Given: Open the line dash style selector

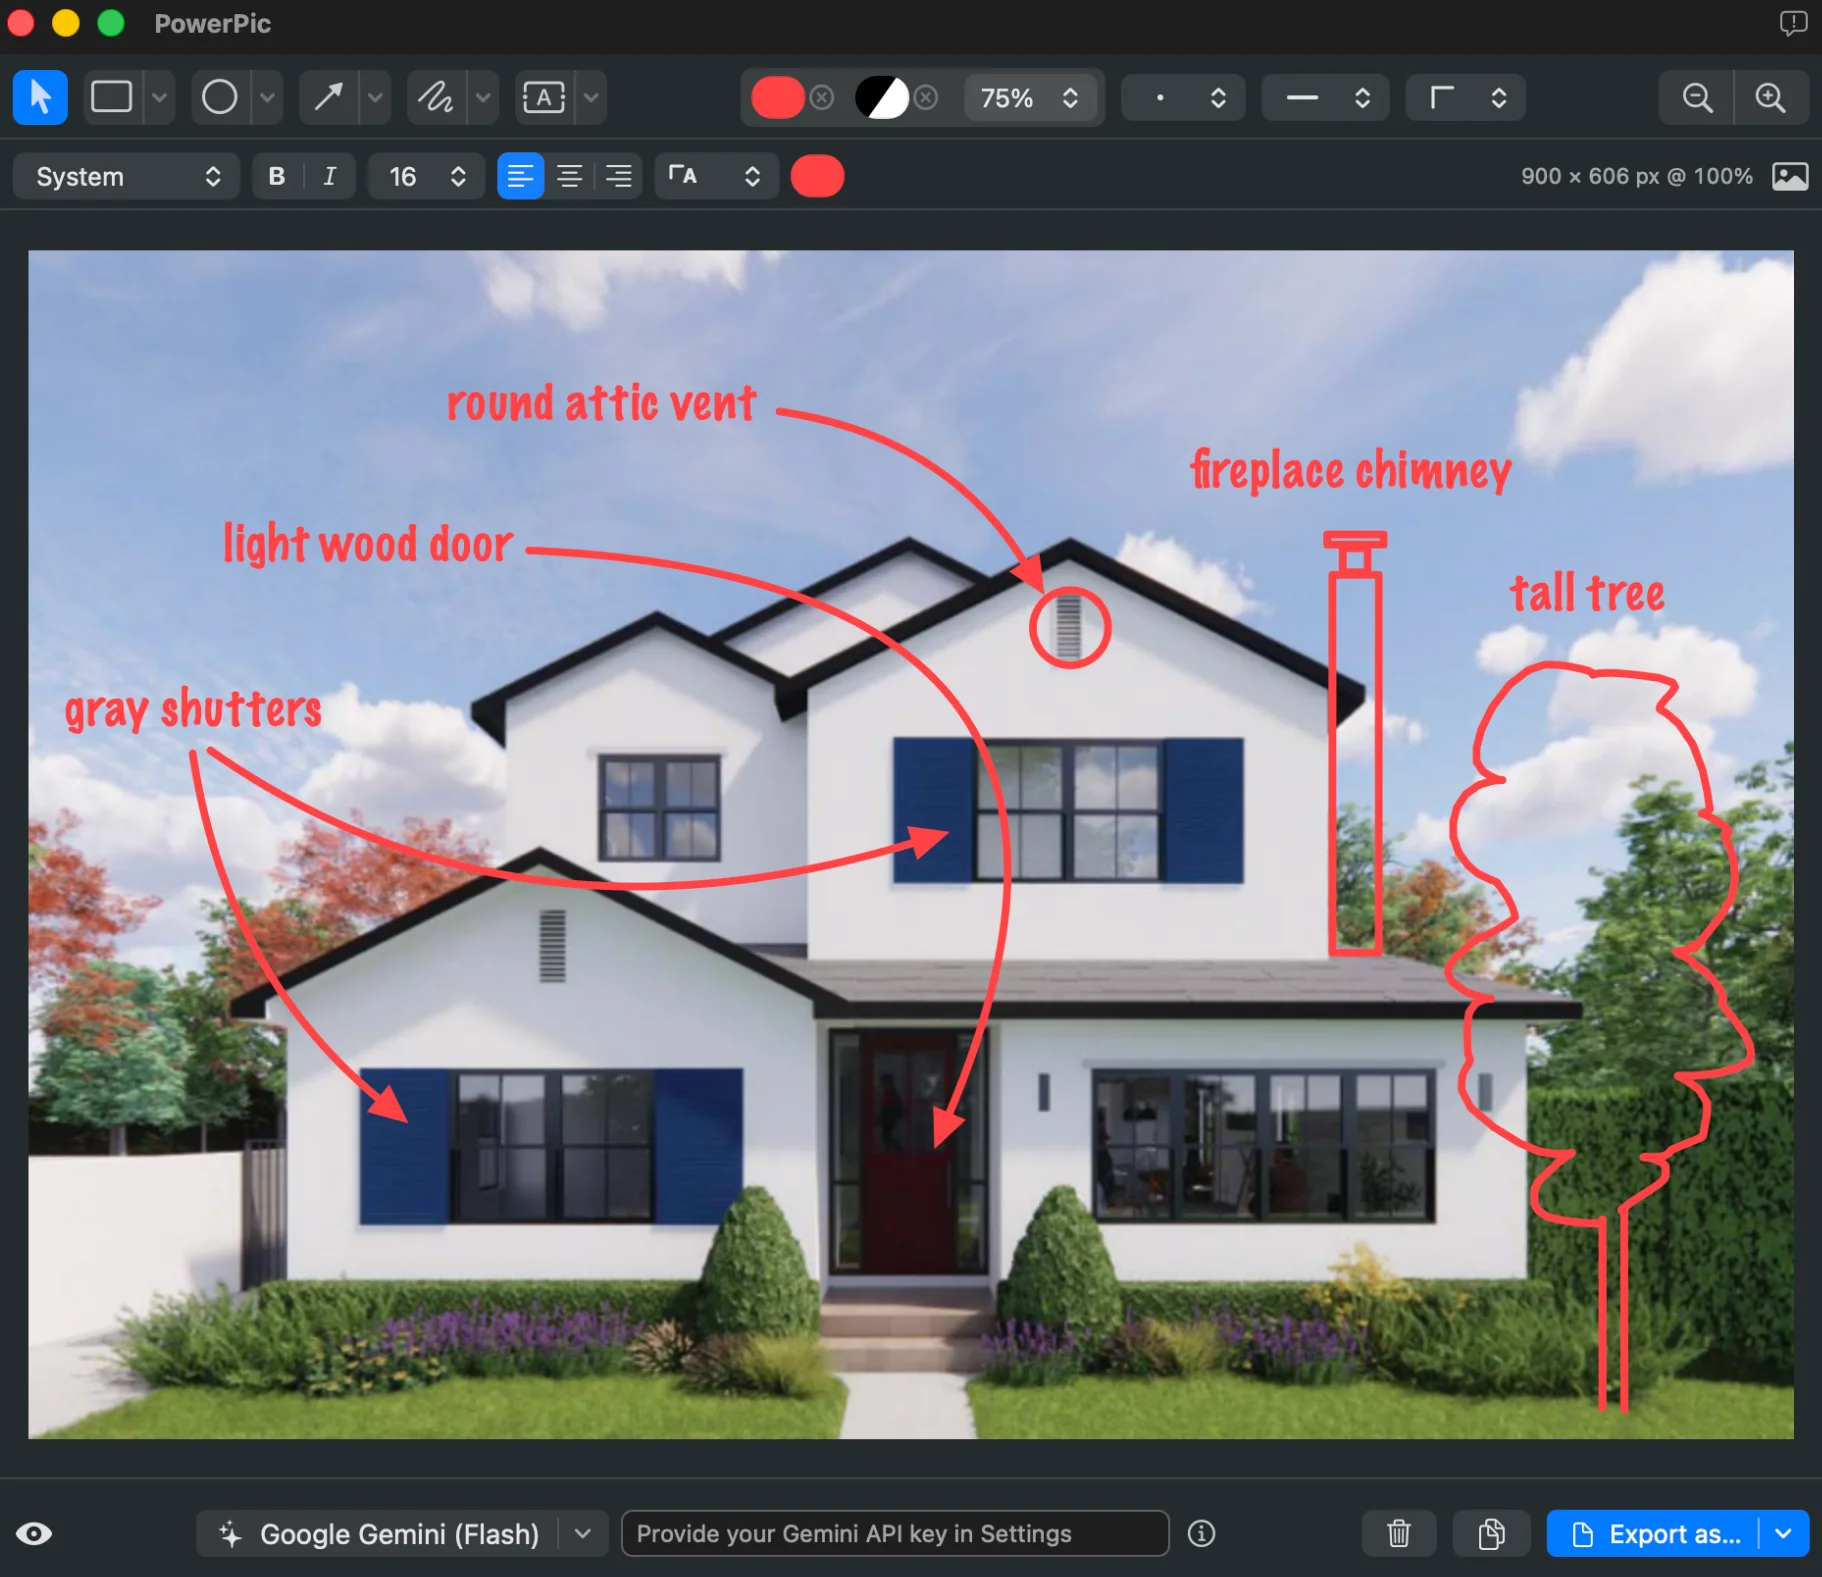Looking at the screenshot, I should (1325, 97).
